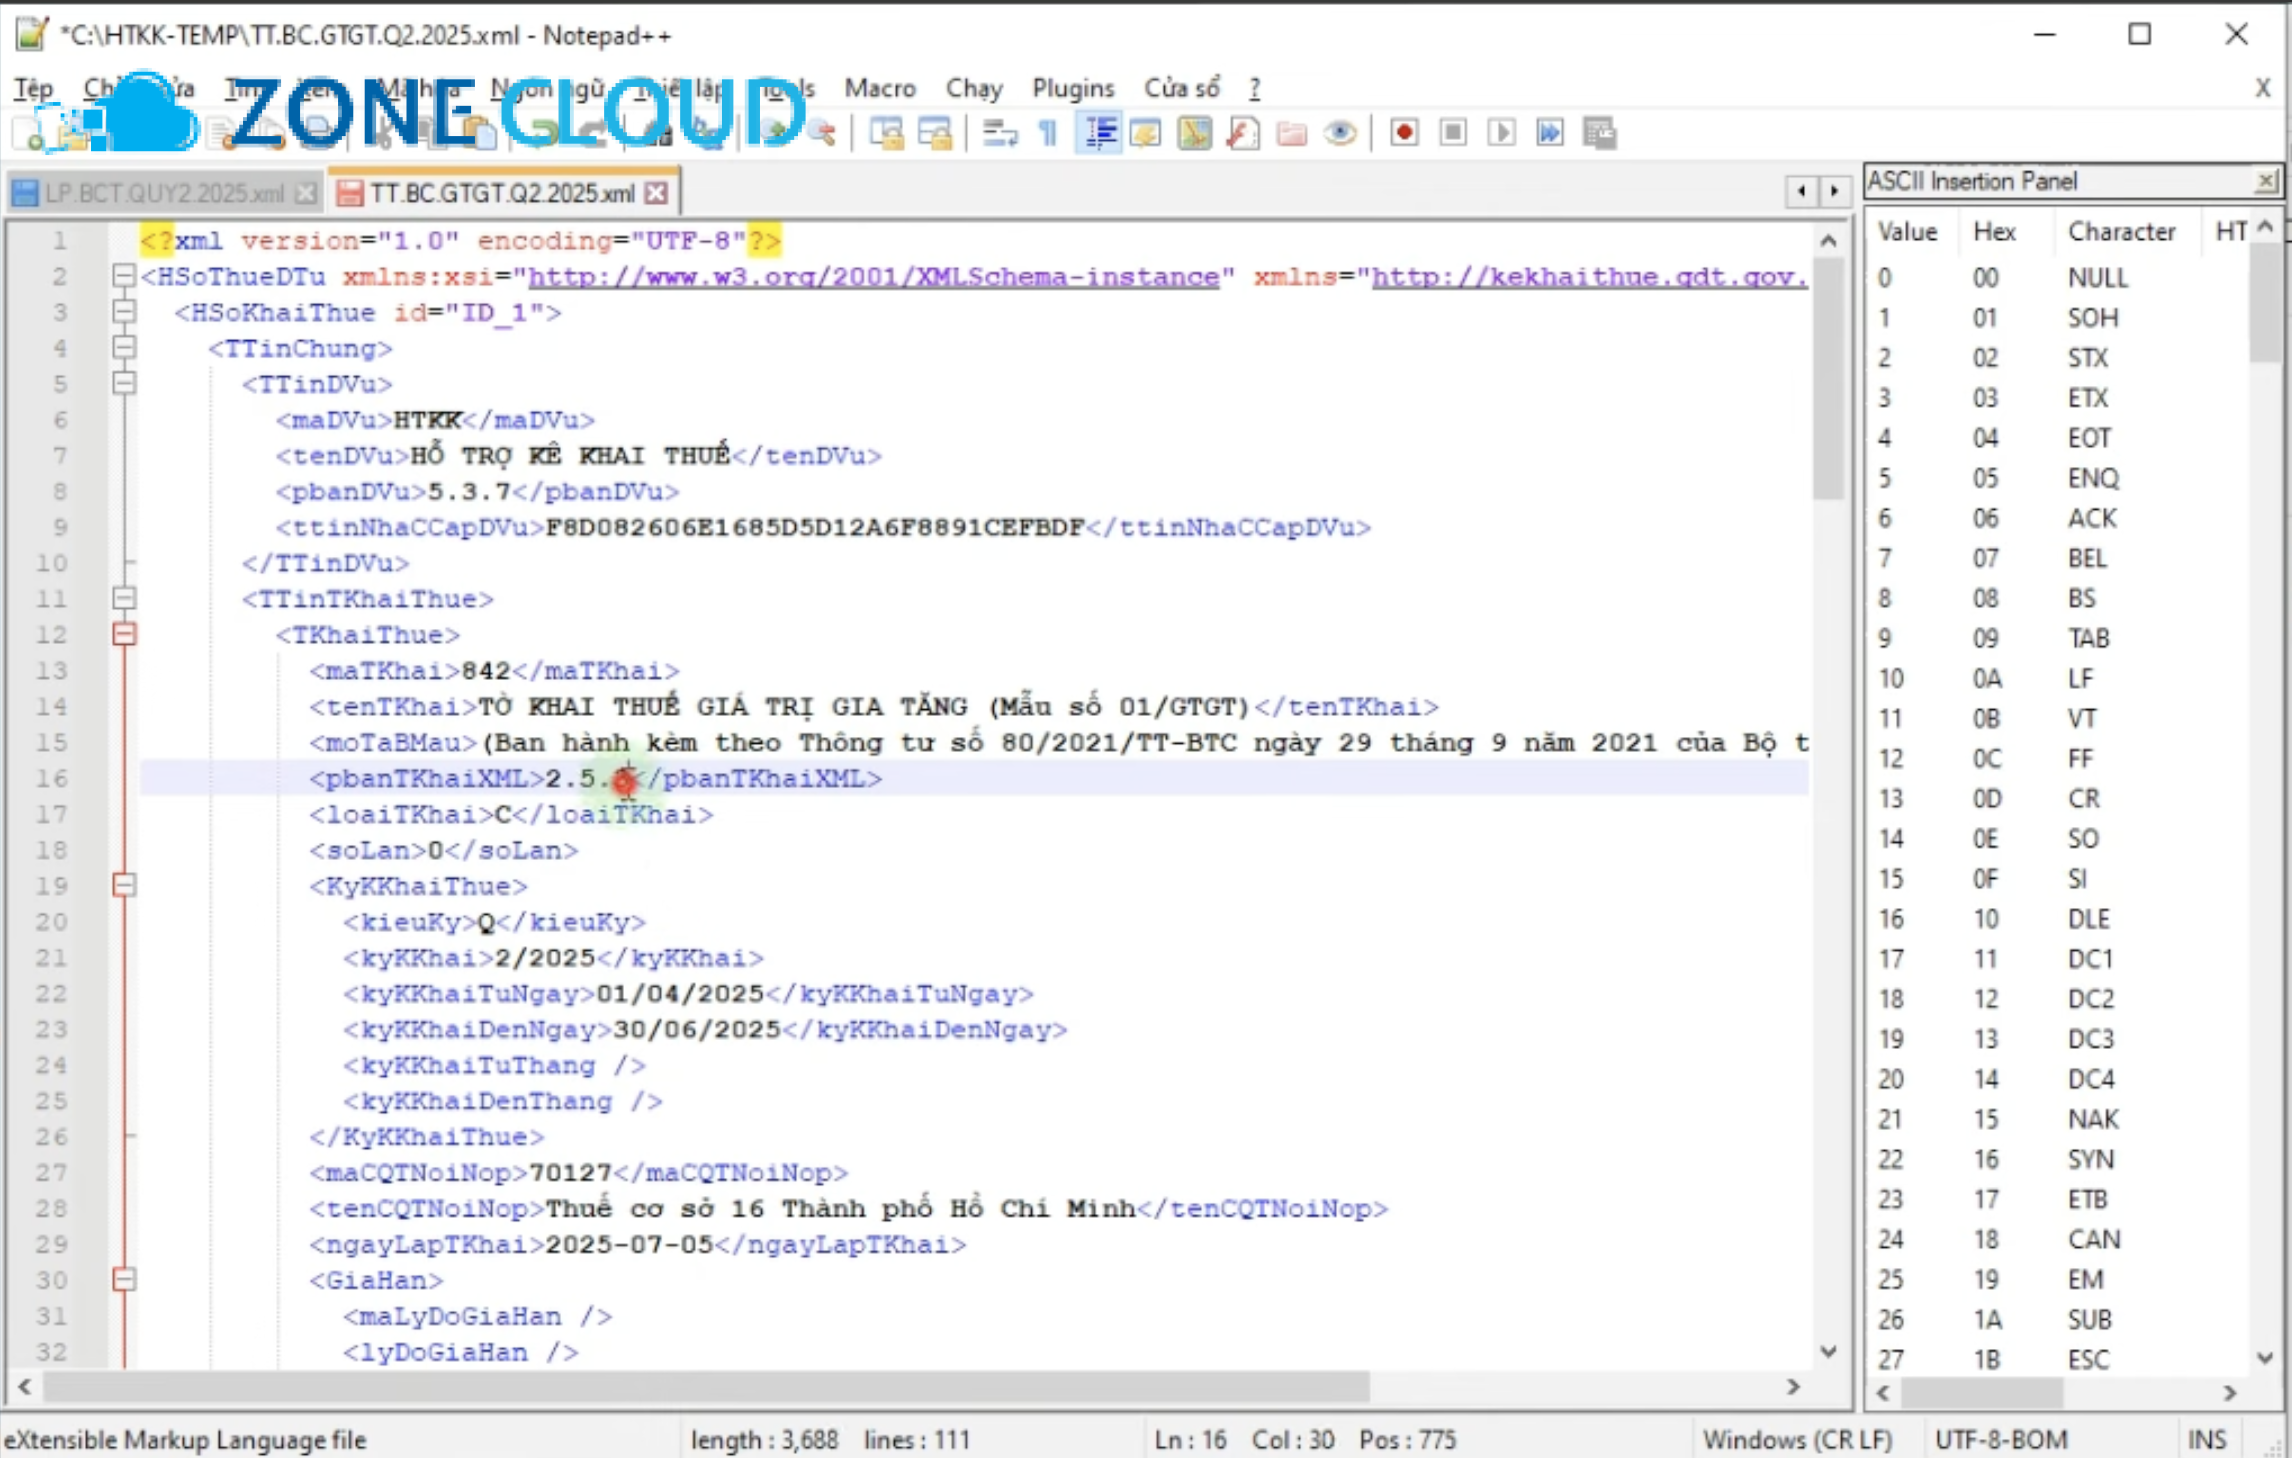The height and width of the screenshot is (1458, 2292).
Task: Click the Windows (CR LF) status bar field
Action: [x=1797, y=1440]
